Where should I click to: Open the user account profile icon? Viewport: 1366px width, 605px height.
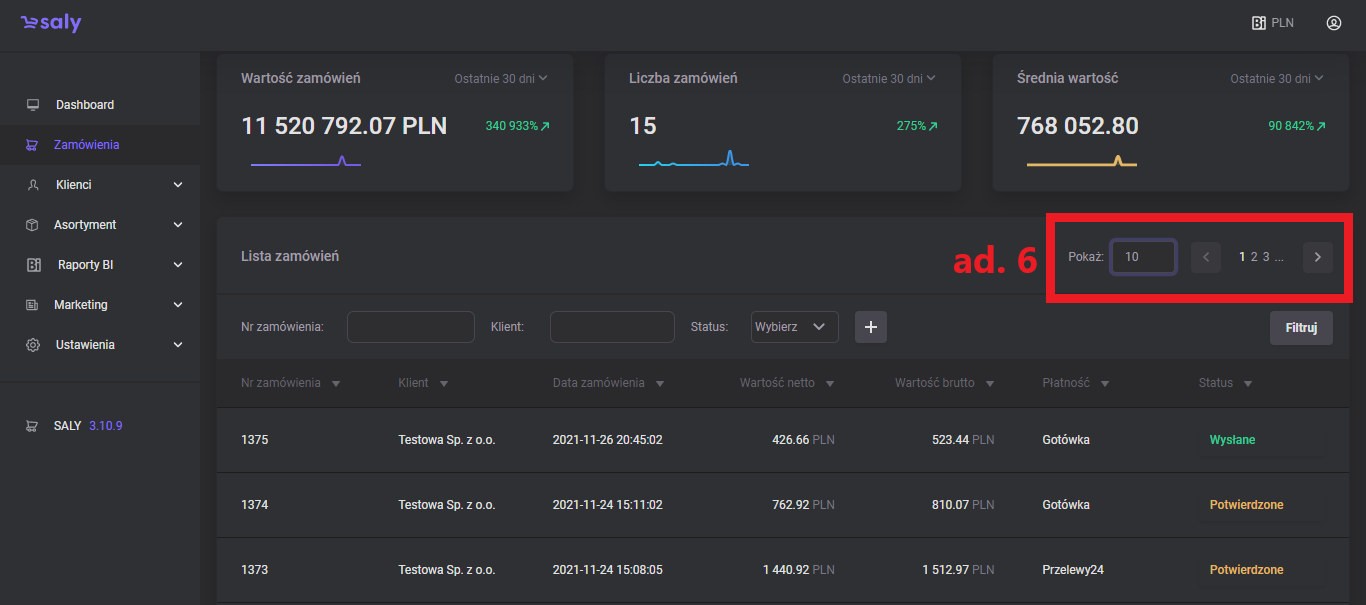(x=1333, y=23)
